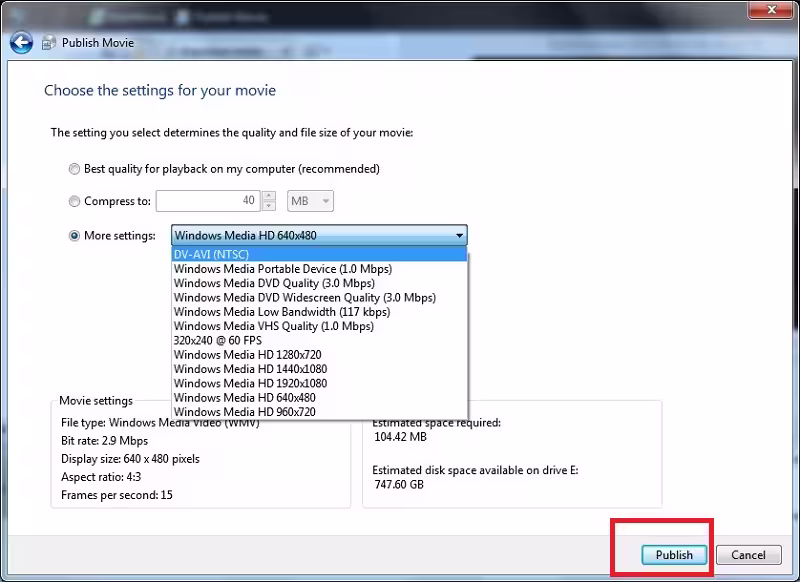Choose Windows Media DVD Widescreen Quality option
Image resolution: width=800 pixels, height=582 pixels.
point(319,297)
